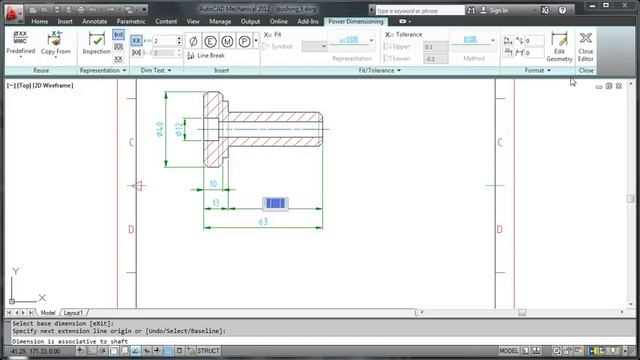Open the Add-Ins ribbon tab
Image resolution: width=640 pixels, height=360 pixels.
(x=308, y=21)
